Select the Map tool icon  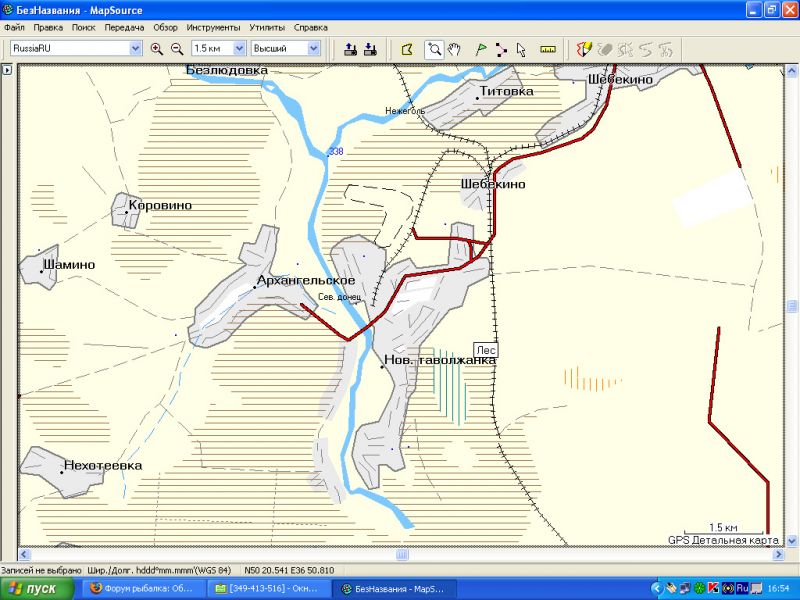tap(407, 49)
